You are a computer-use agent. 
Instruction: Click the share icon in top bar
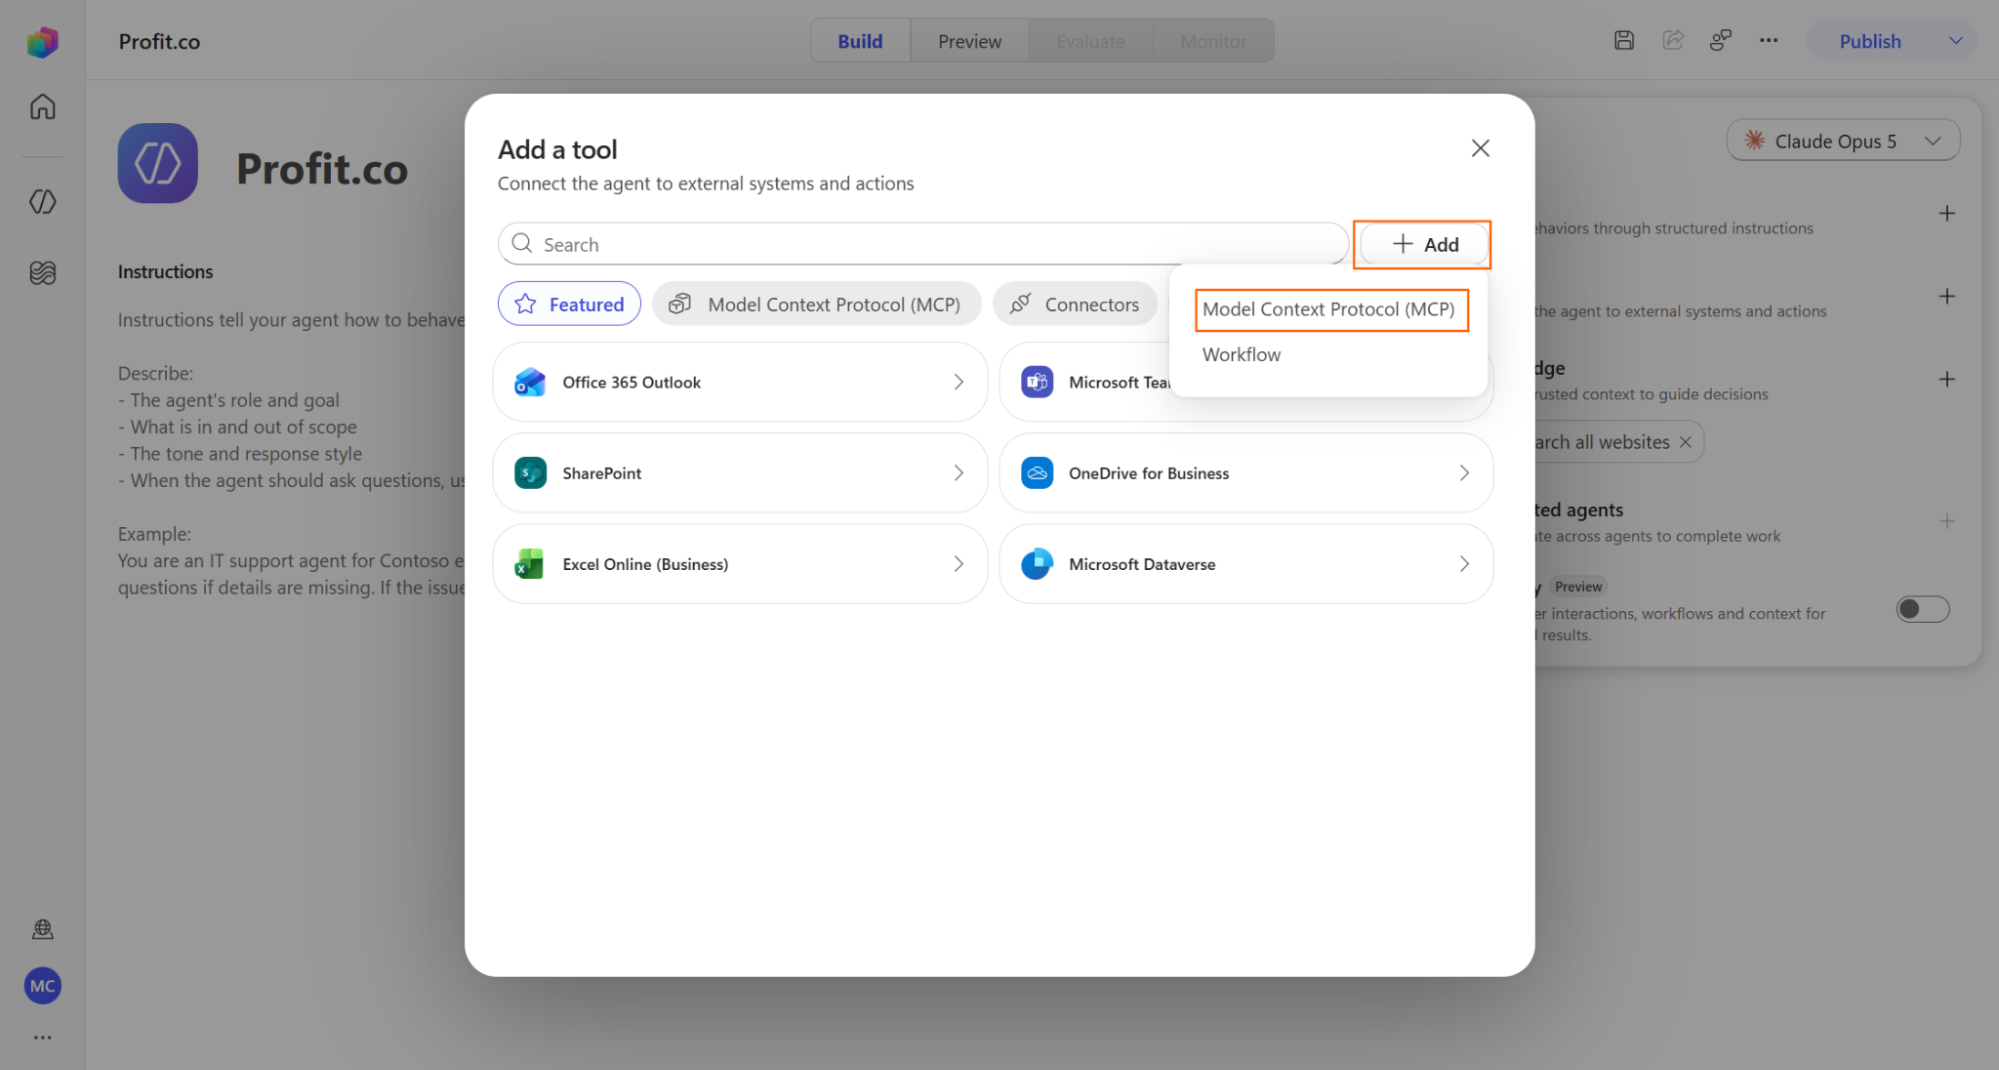(1673, 41)
